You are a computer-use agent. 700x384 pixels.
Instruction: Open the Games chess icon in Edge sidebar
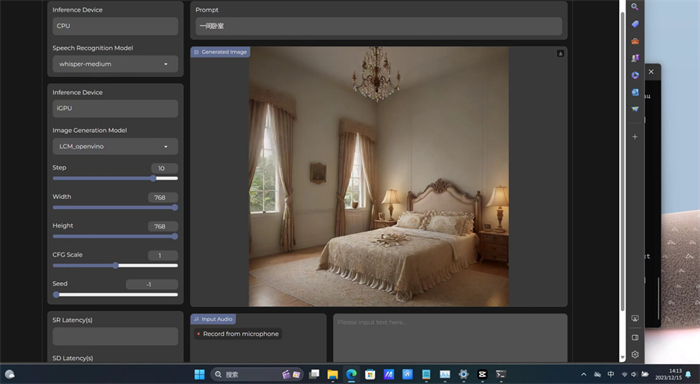[x=635, y=58]
